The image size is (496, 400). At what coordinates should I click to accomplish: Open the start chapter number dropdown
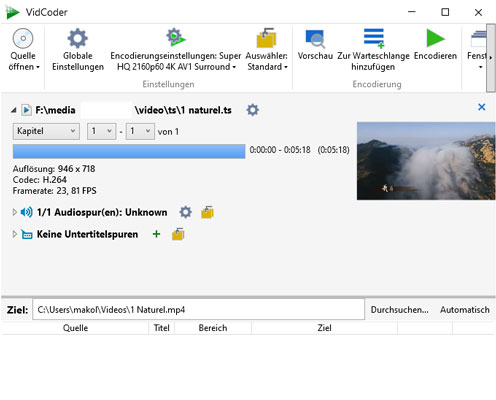click(x=101, y=131)
